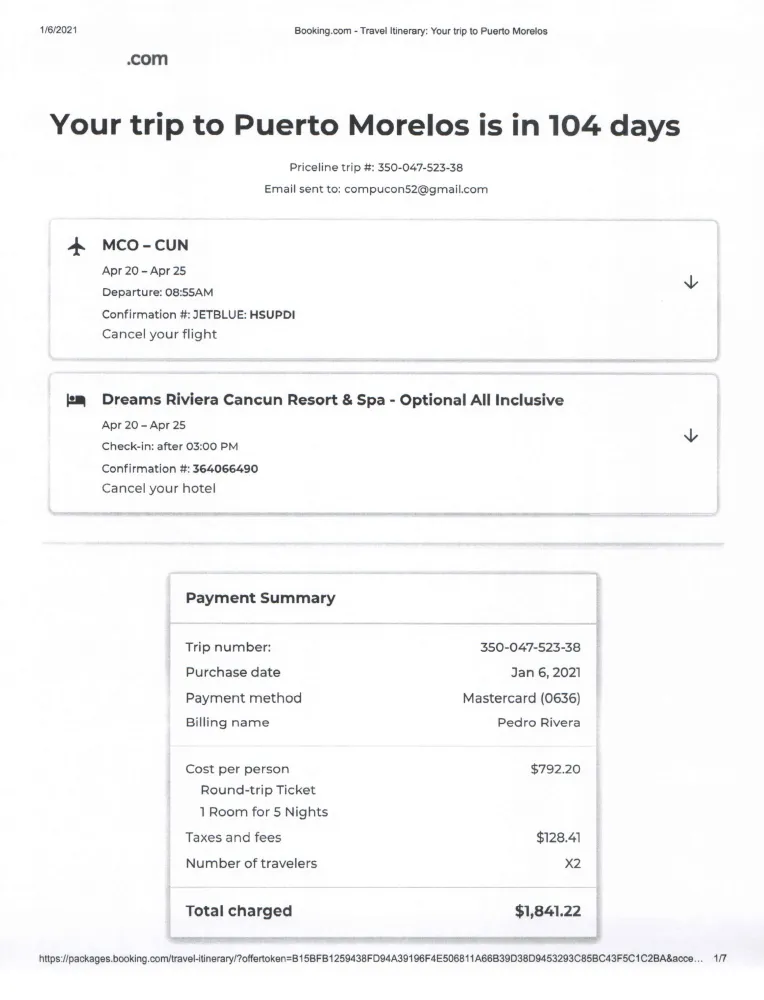Image resolution: width=764 pixels, height=1000 pixels.
Task: Click the Cancel your hotel link
Action: click(159, 489)
